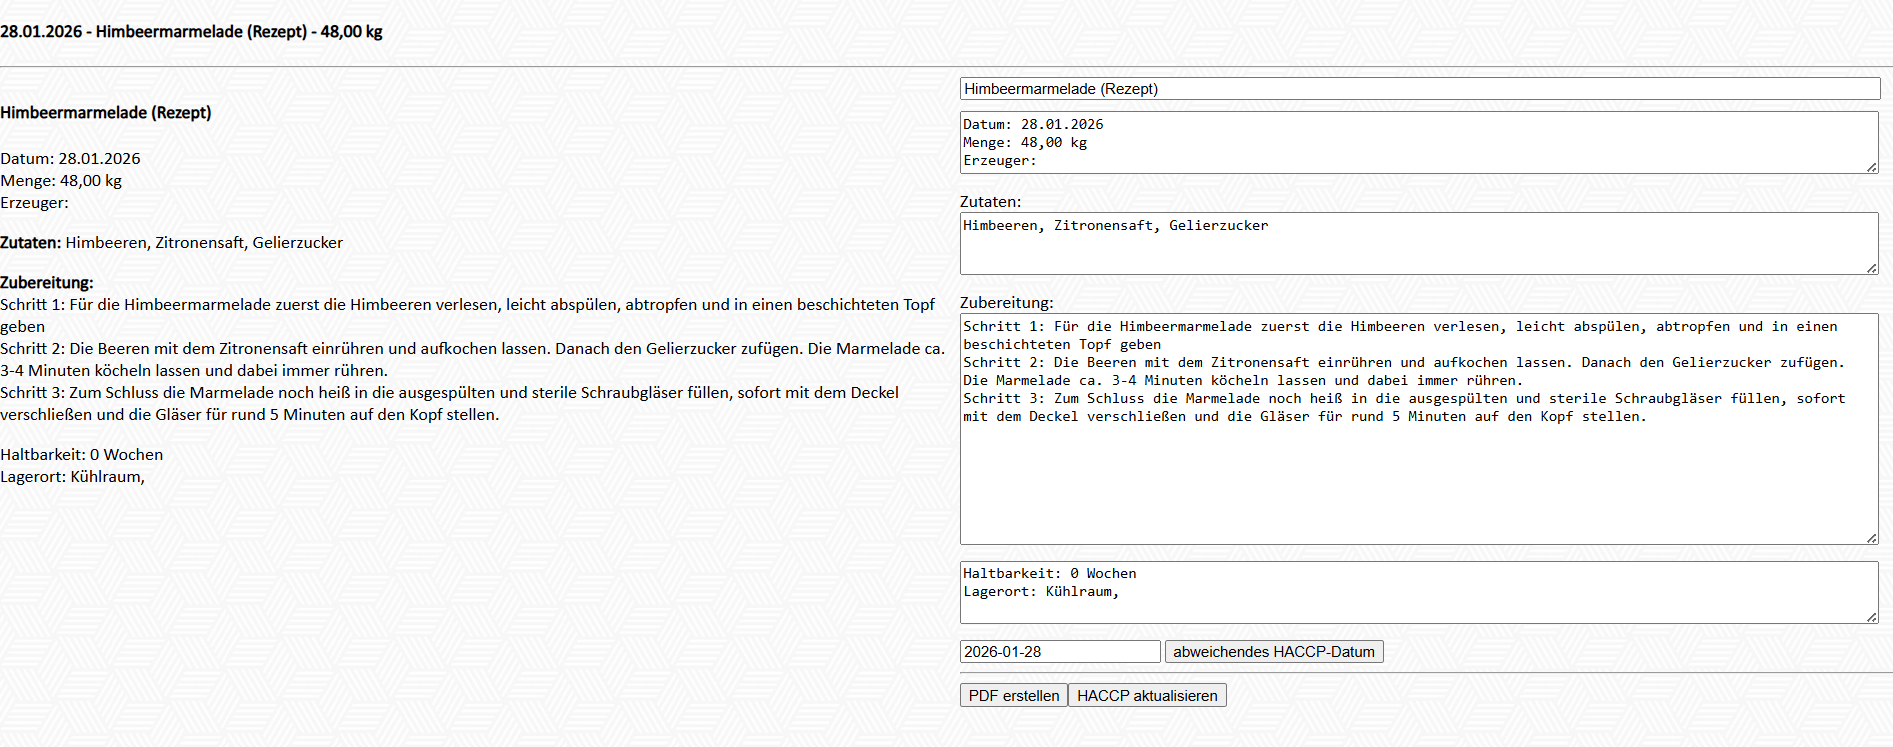
Task: Click 'Menge: 48,00 kg' line in left preview
Action: (61, 181)
